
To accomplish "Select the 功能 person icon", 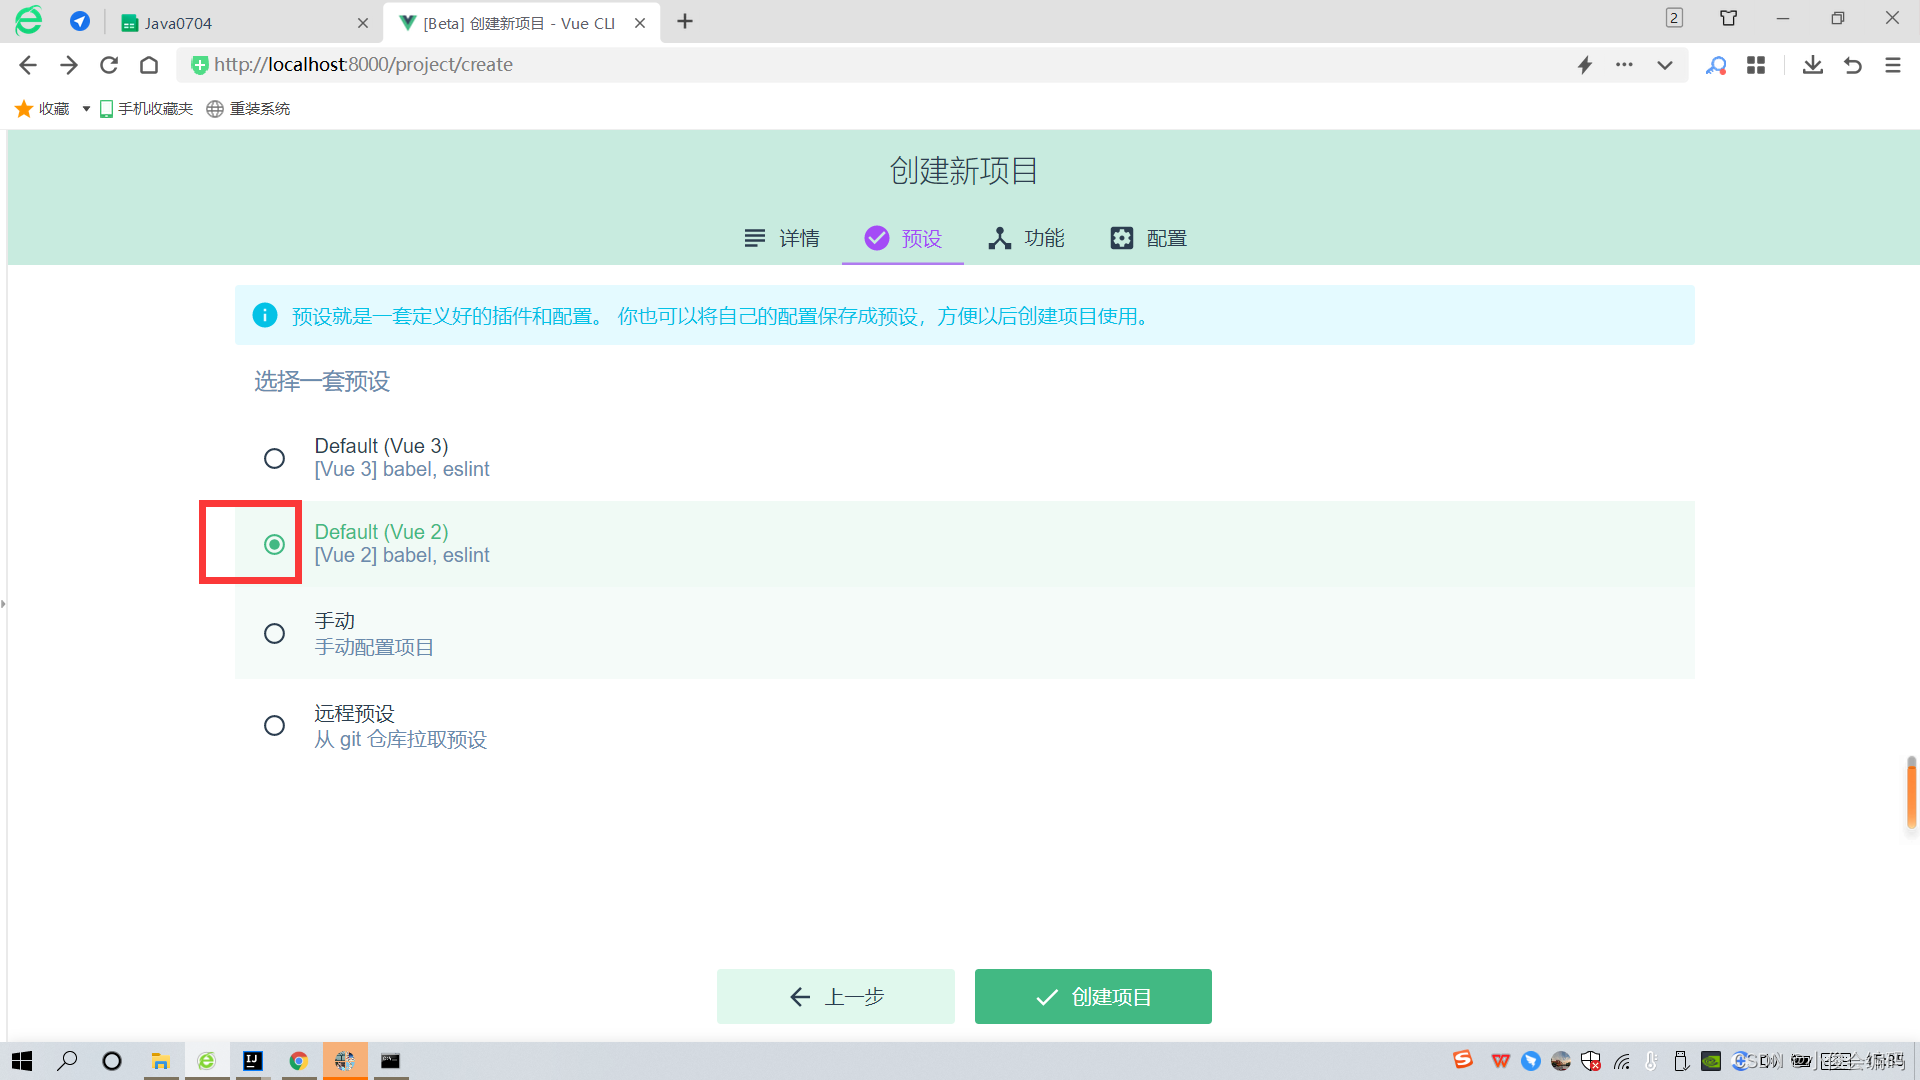I will pyautogui.click(x=1000, y=238).
